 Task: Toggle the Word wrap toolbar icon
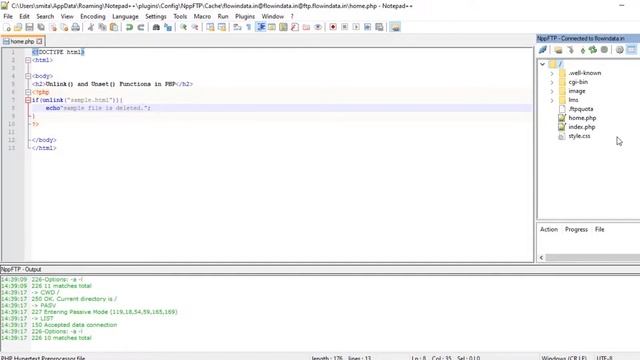tap(237, 27)
